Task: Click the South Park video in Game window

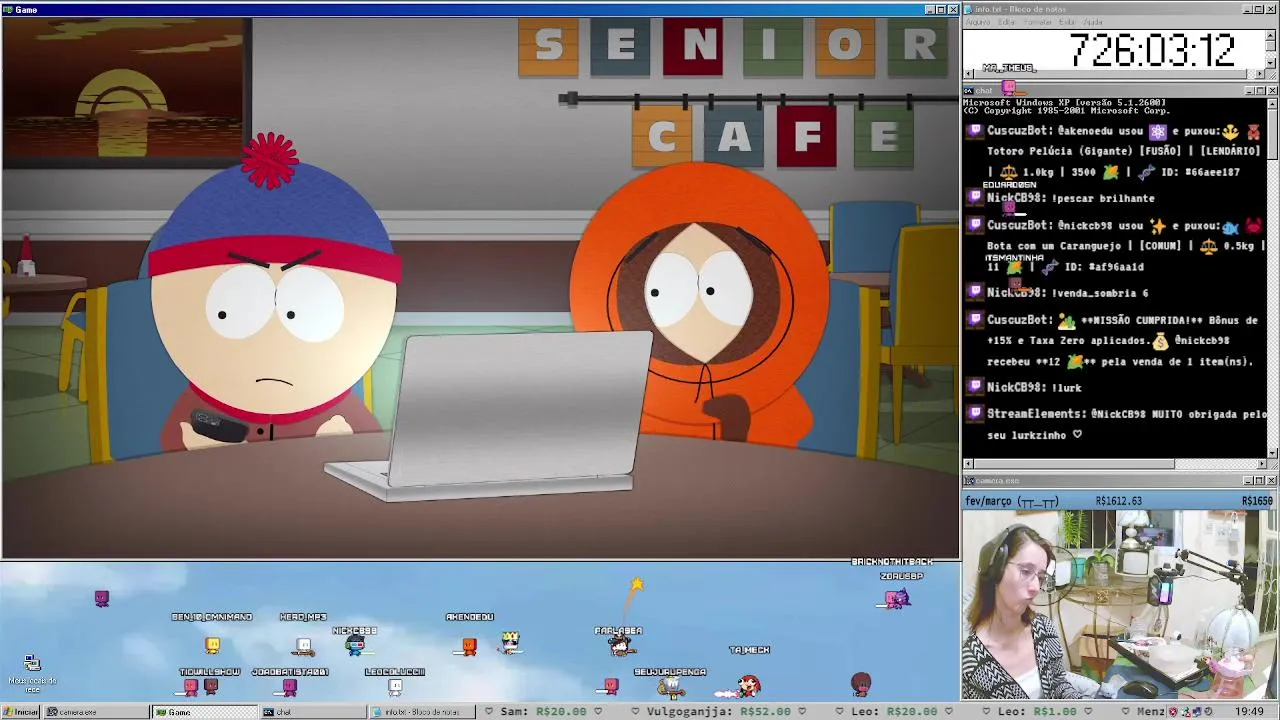Action: pos(480,287)
